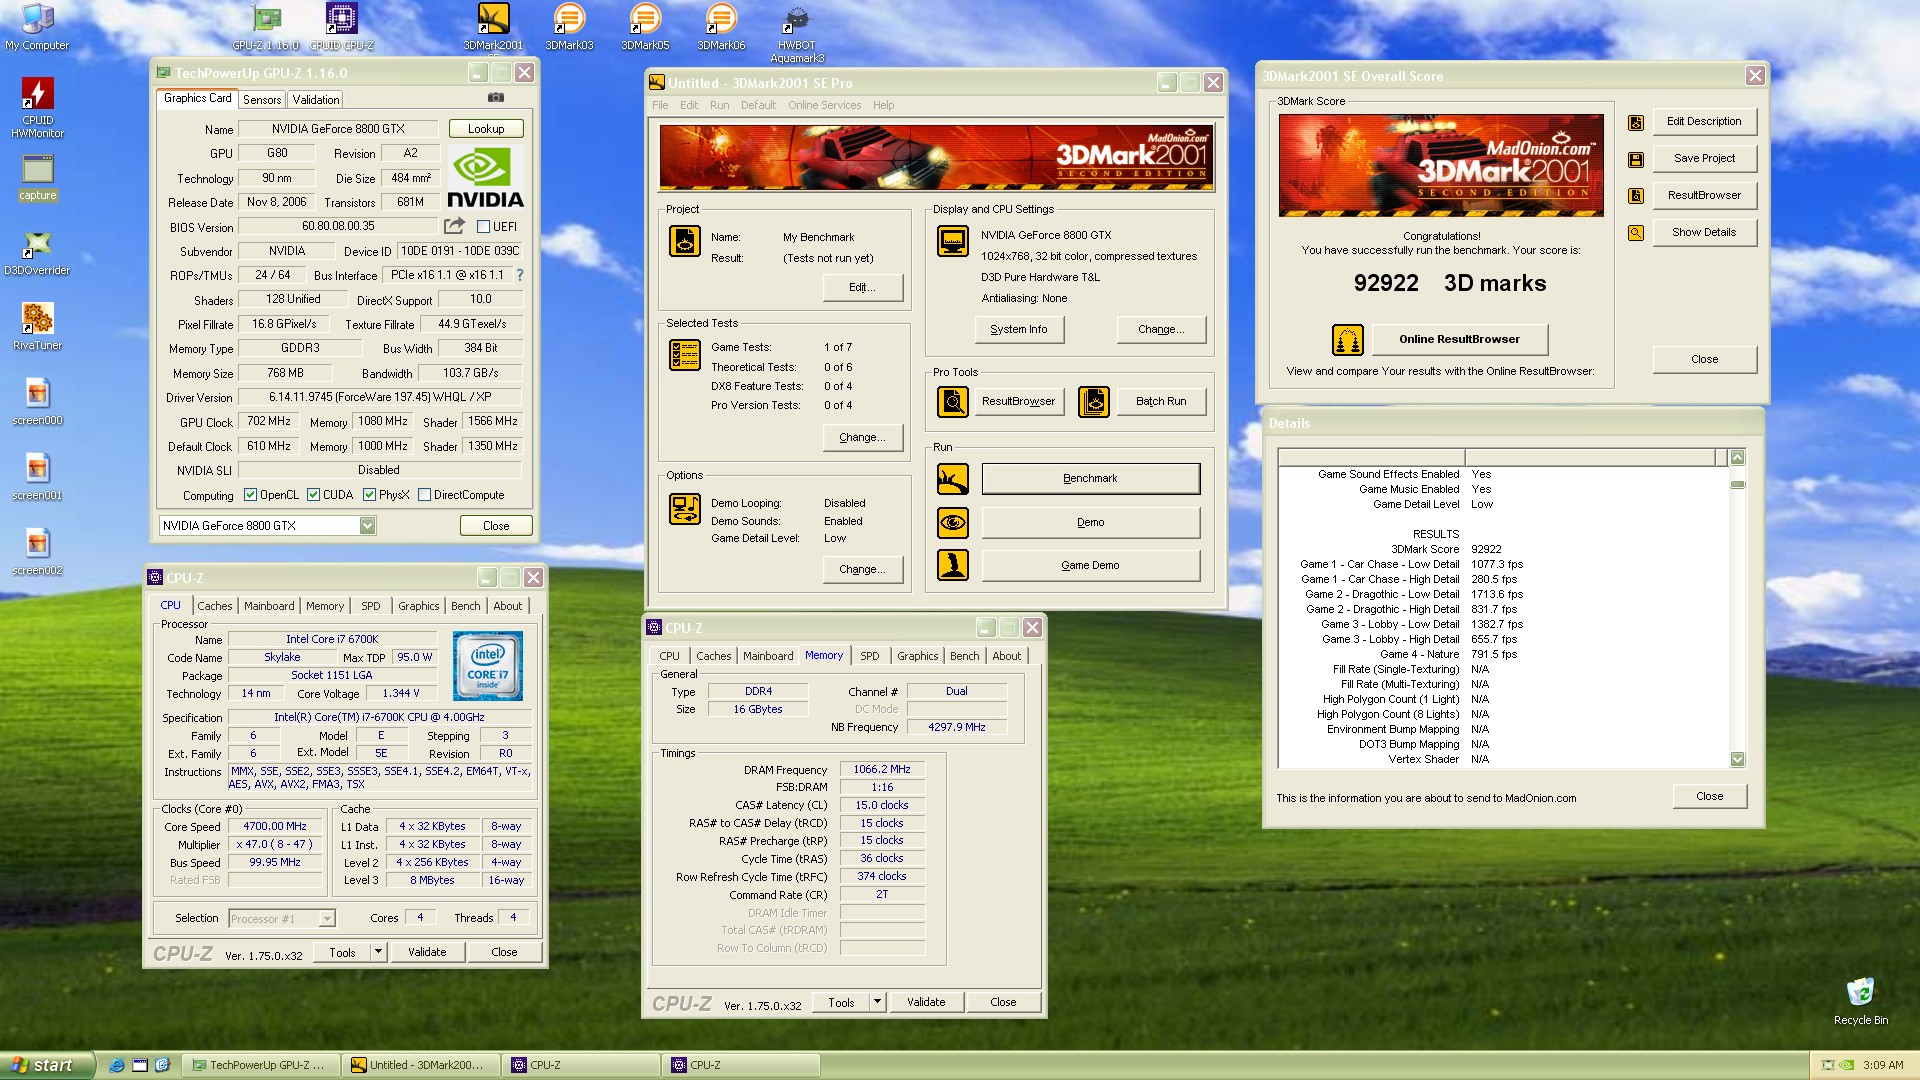Click the Benchmark button in 3DMark2001

(x=1090, y=478)
